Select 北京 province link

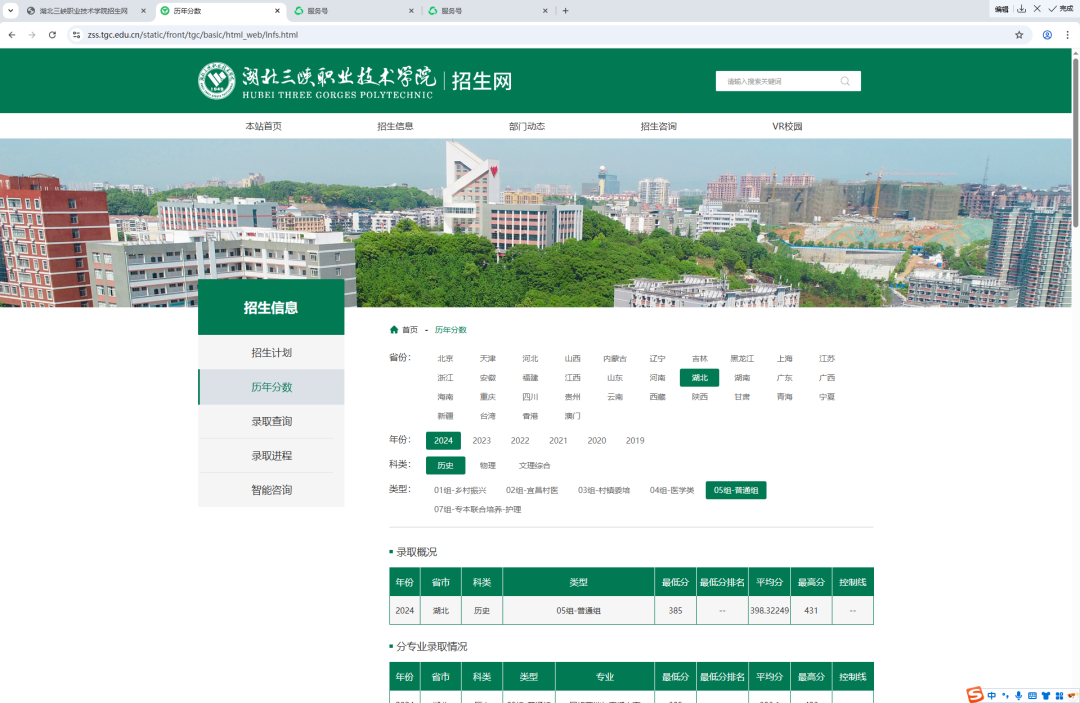(445, 358)
